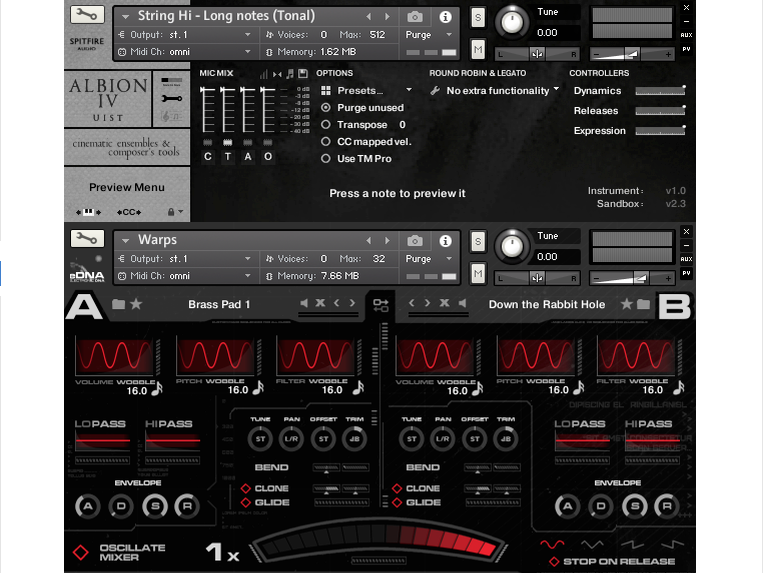
Task: Toggle Clone diamond in sound A section
Action: (246, 488)
